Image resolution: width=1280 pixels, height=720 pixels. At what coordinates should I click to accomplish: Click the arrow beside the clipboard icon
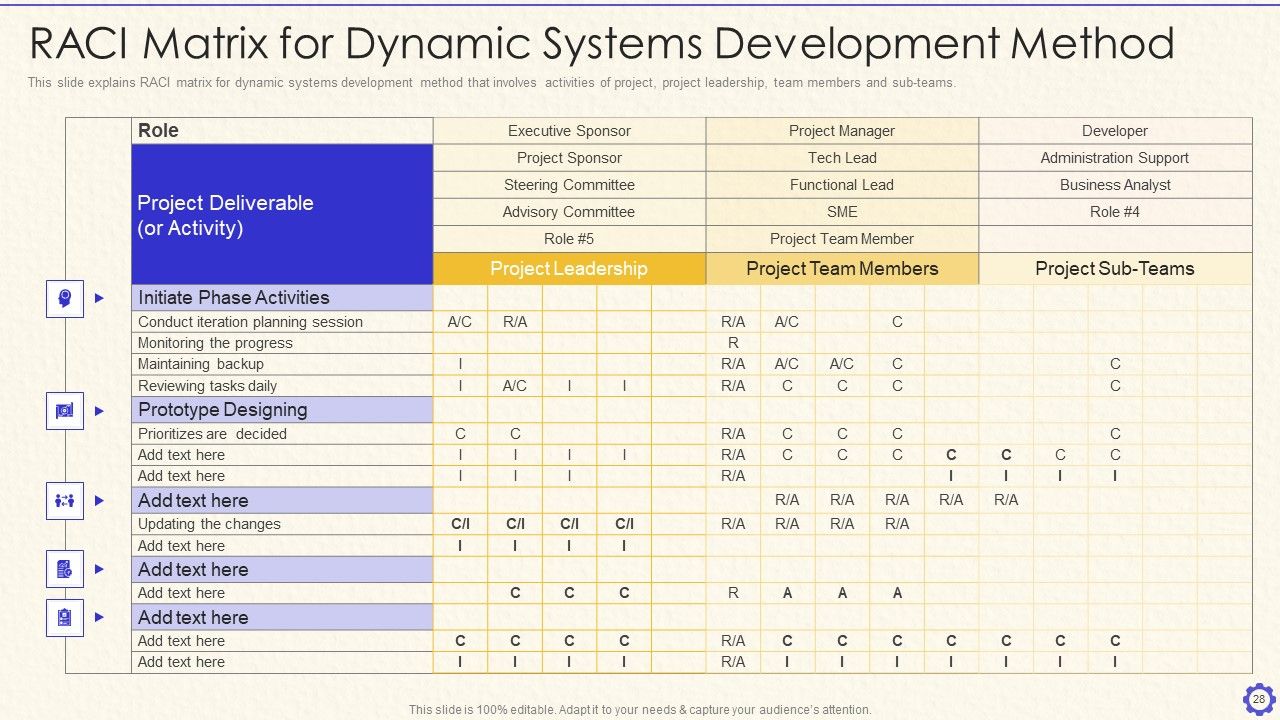coord(99,617)
